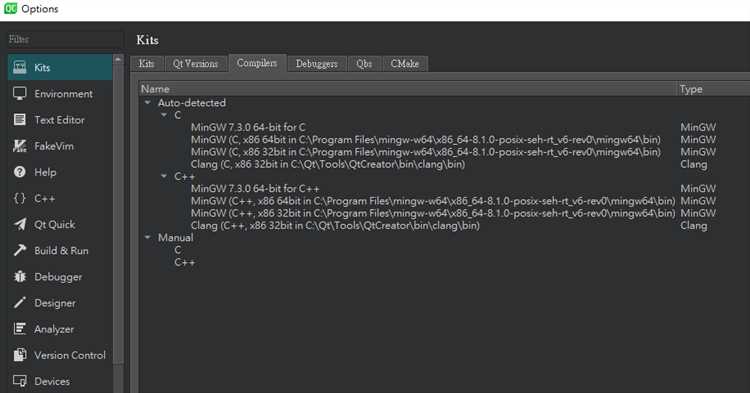Image resolution: width=750 pixels, height=393 pixels.
Task: Click the Environment label in sidebar
Action: tap(64, 94)
